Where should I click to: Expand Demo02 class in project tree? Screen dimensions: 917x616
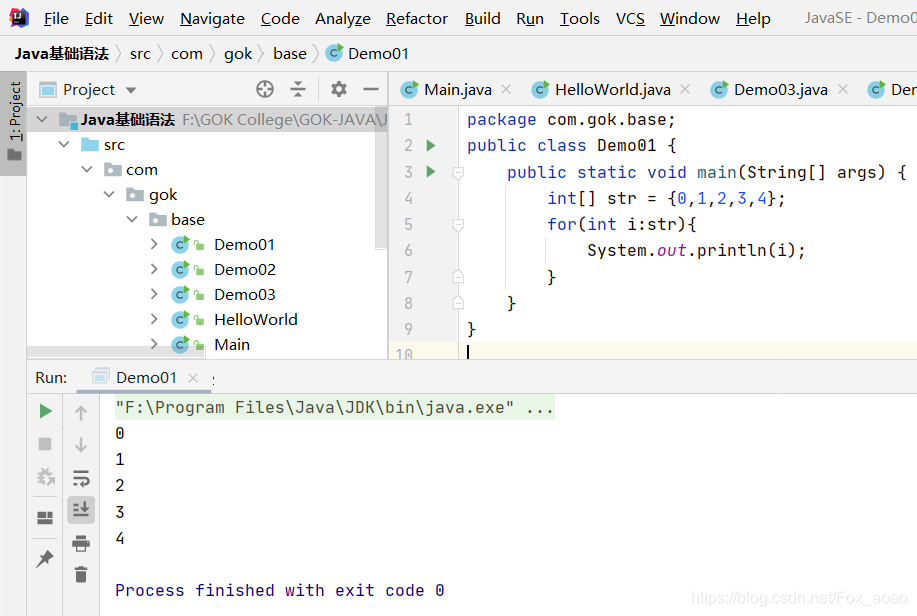(x=154, y=269)
